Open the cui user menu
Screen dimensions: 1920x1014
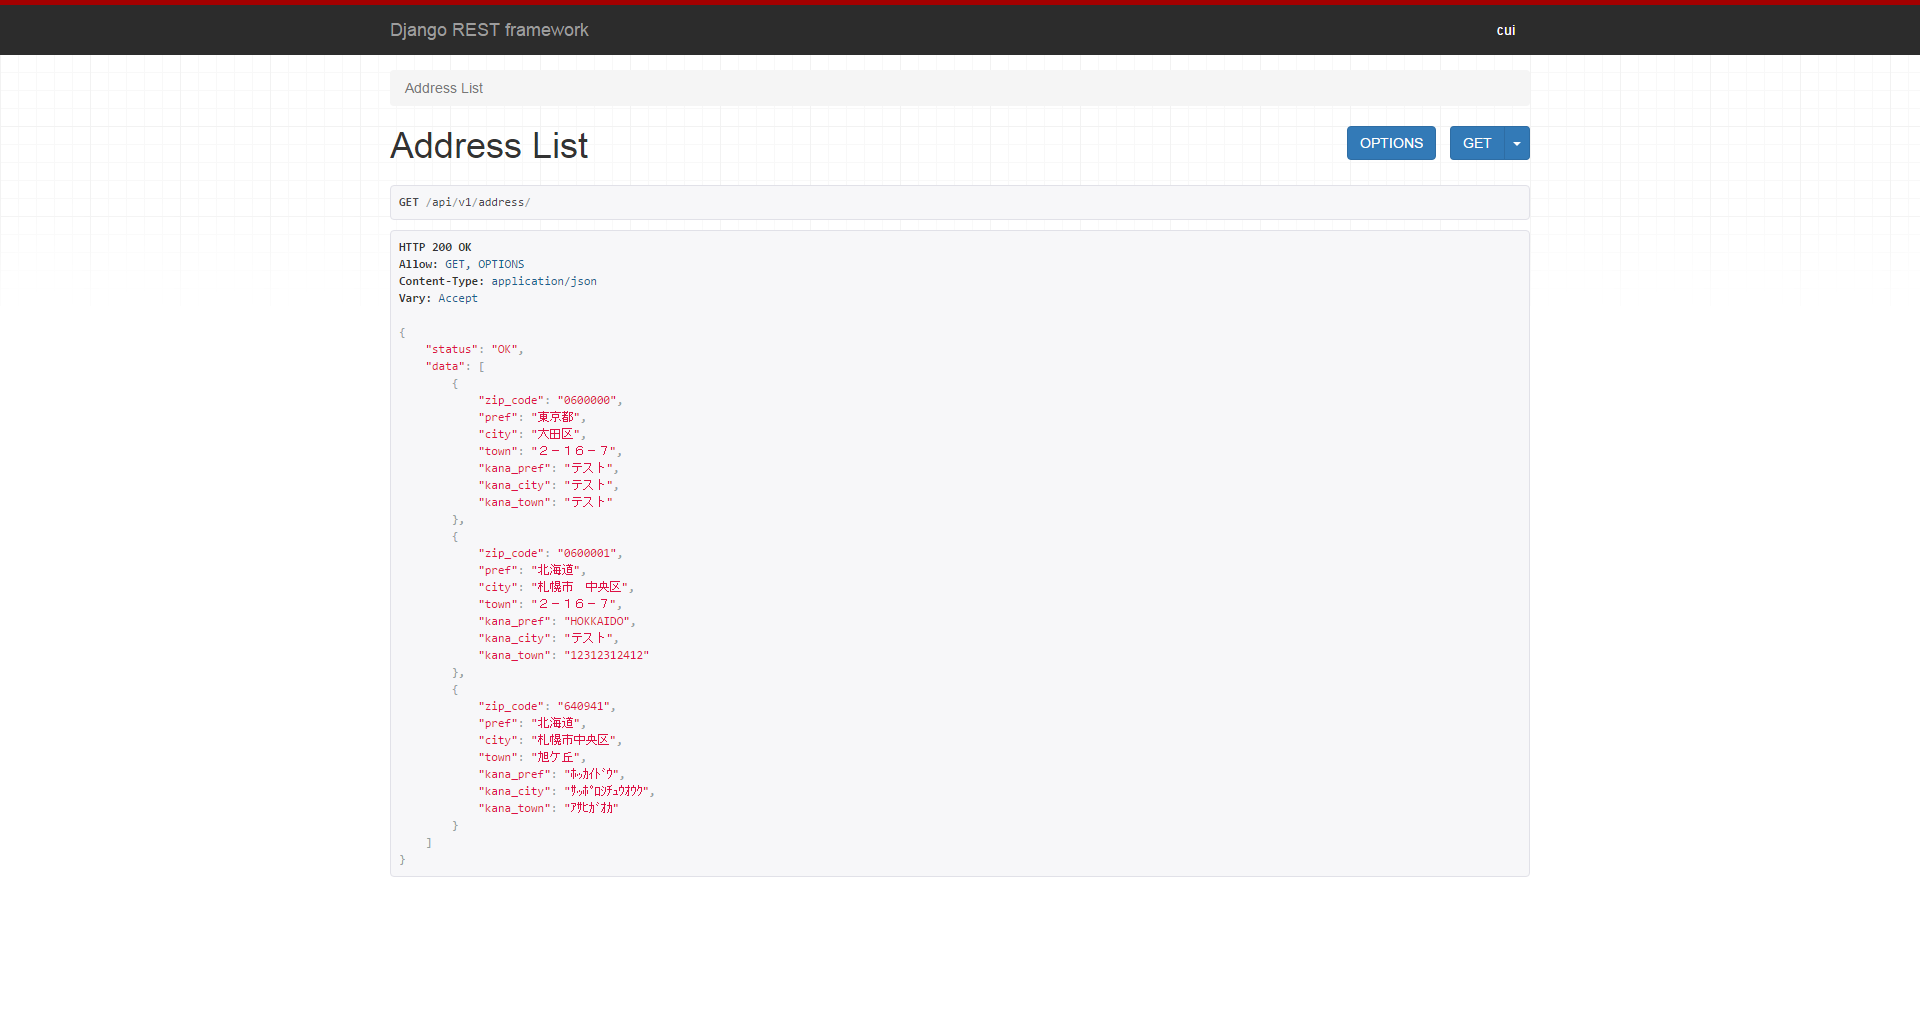[x=1506, y=30]
